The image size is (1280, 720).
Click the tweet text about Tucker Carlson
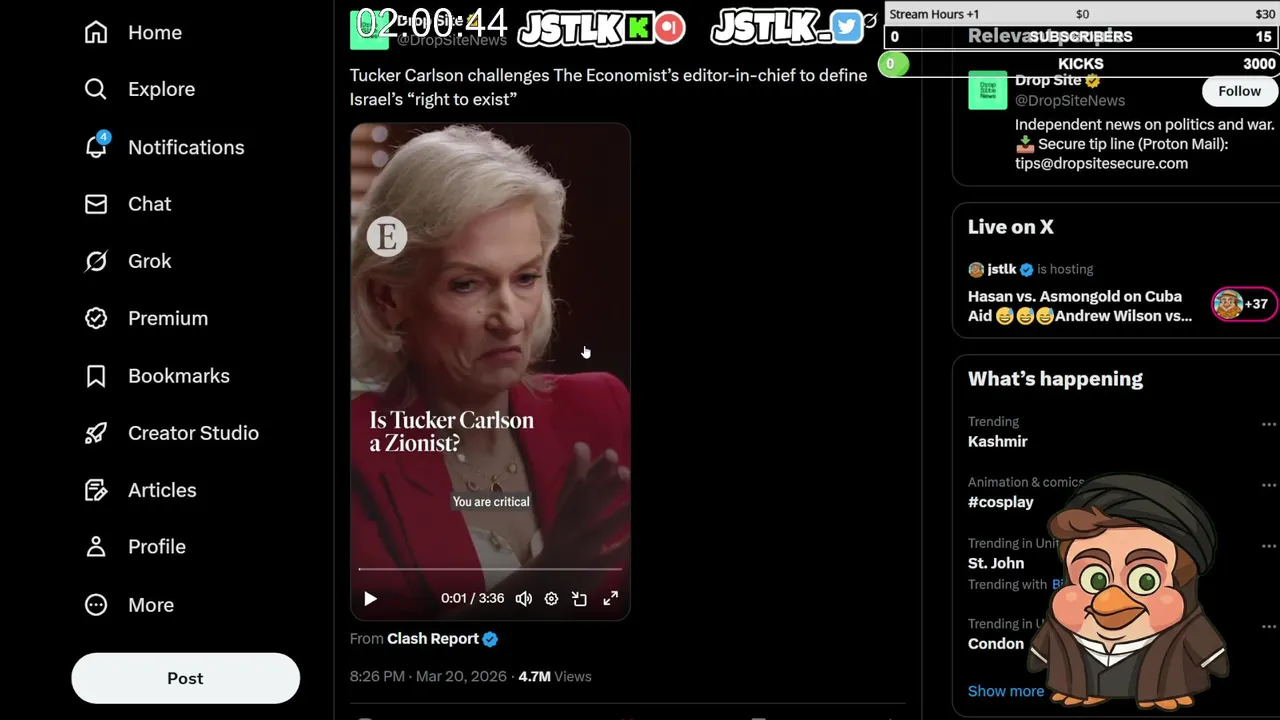(608, 87)
